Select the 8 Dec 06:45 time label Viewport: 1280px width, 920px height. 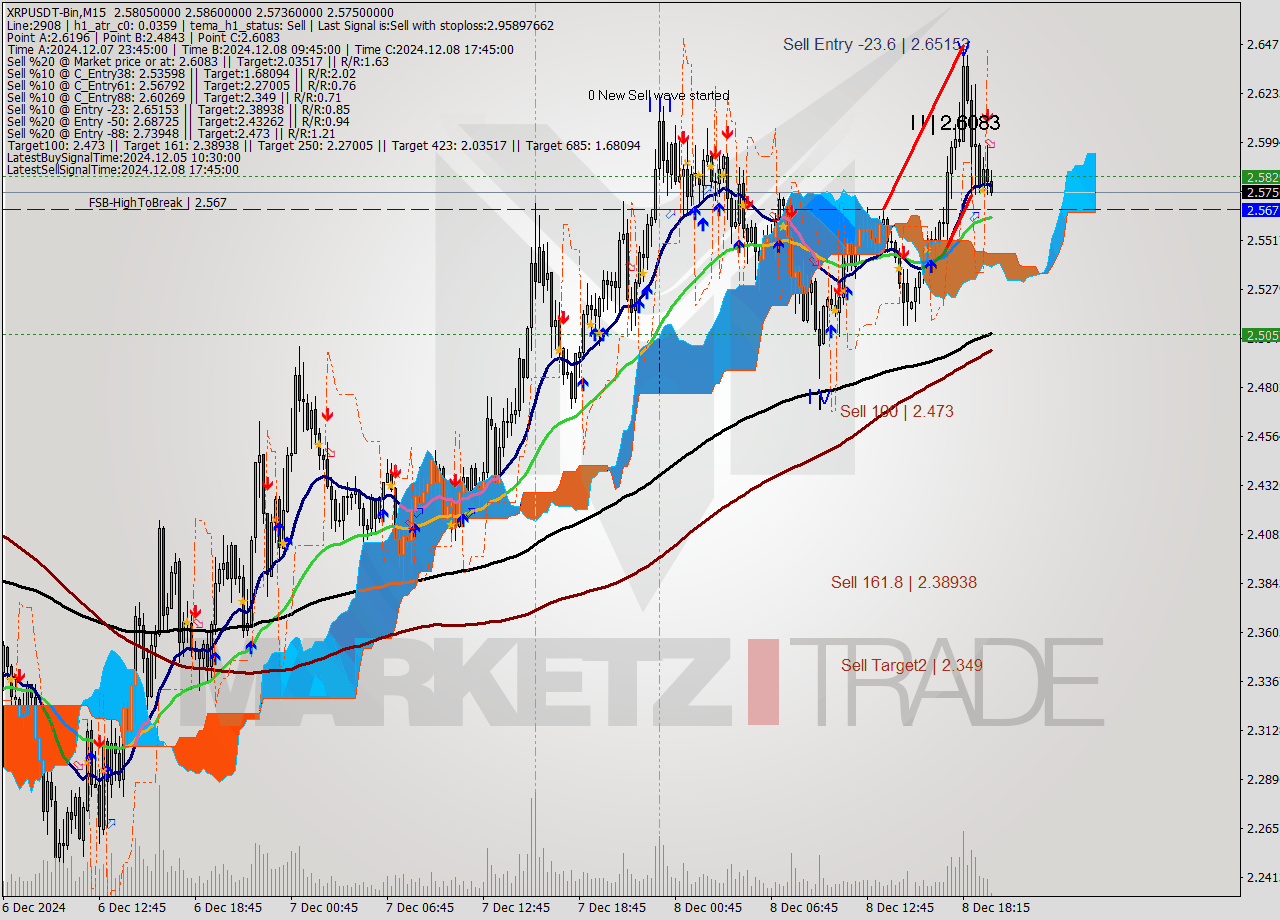tap(804, 908)
